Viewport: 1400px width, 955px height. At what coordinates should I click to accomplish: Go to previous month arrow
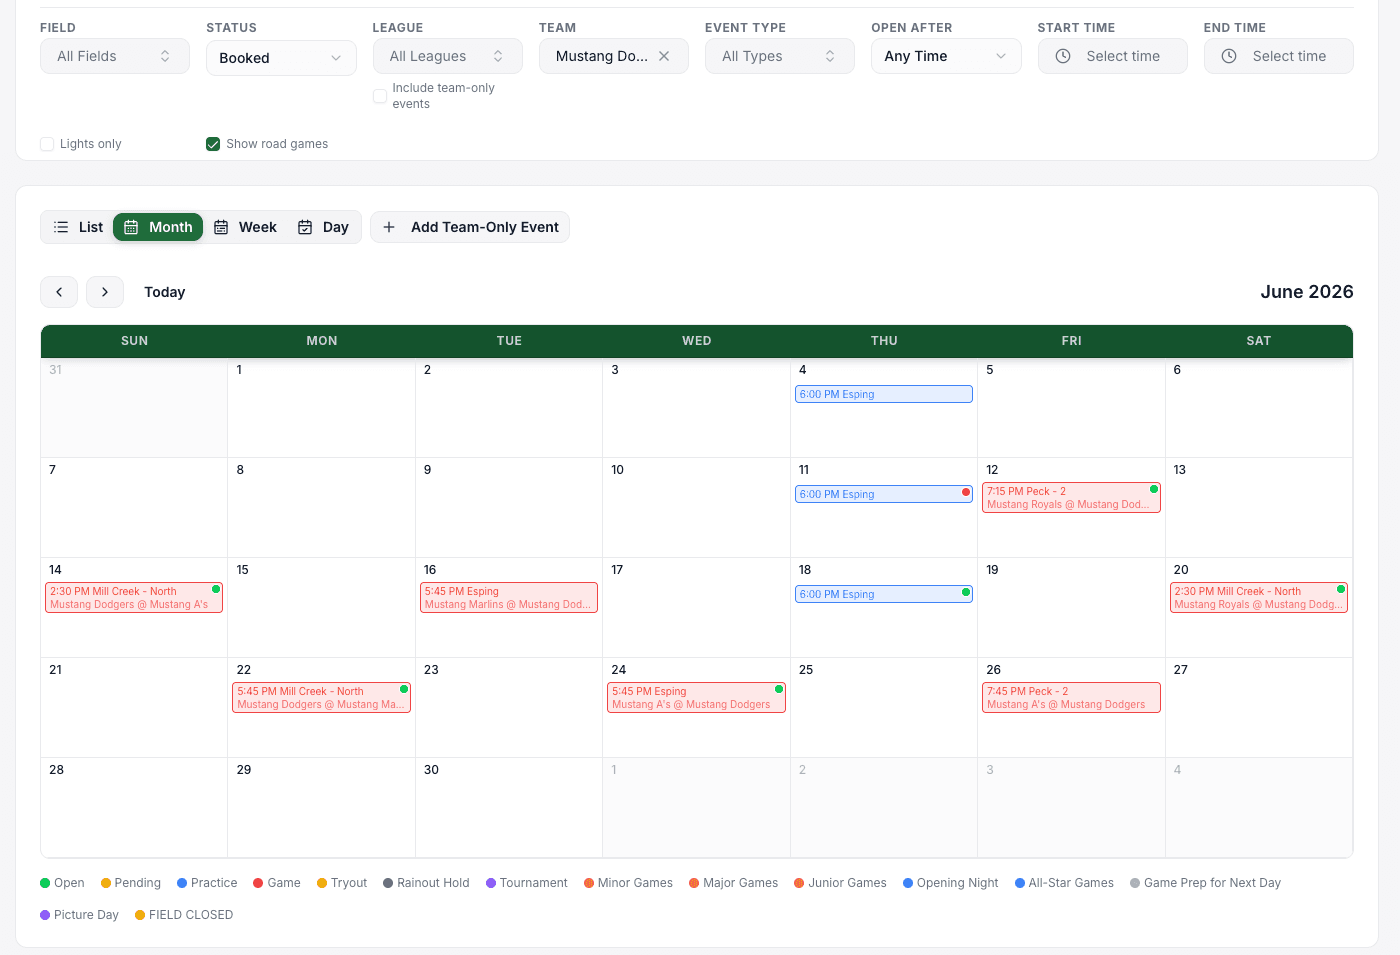[x=59, y=292]
